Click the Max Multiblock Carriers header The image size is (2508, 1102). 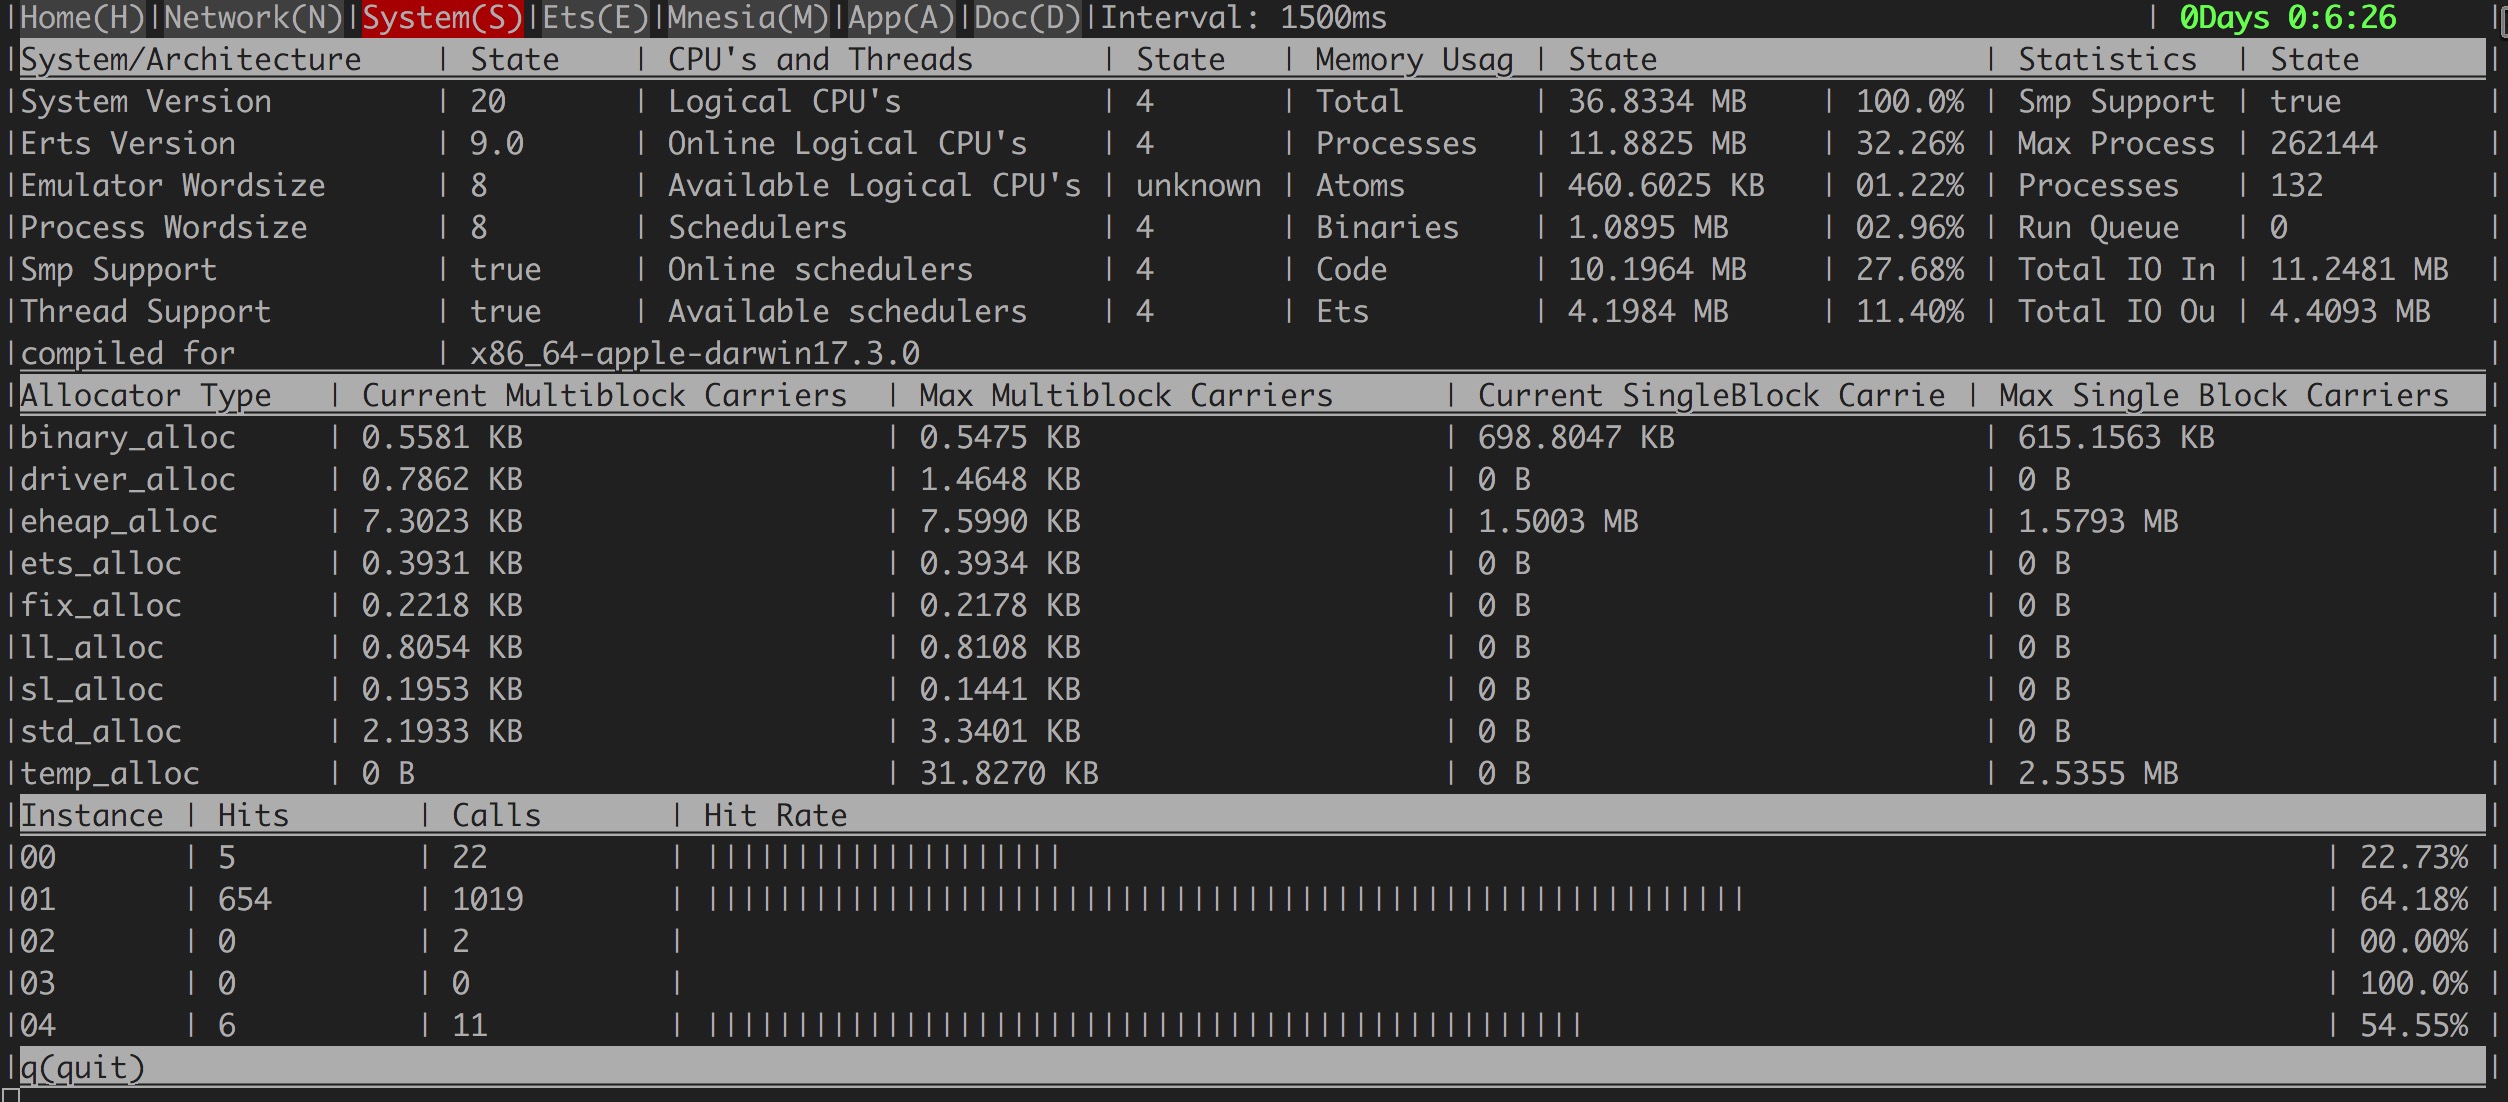(x=1125, y=396)
